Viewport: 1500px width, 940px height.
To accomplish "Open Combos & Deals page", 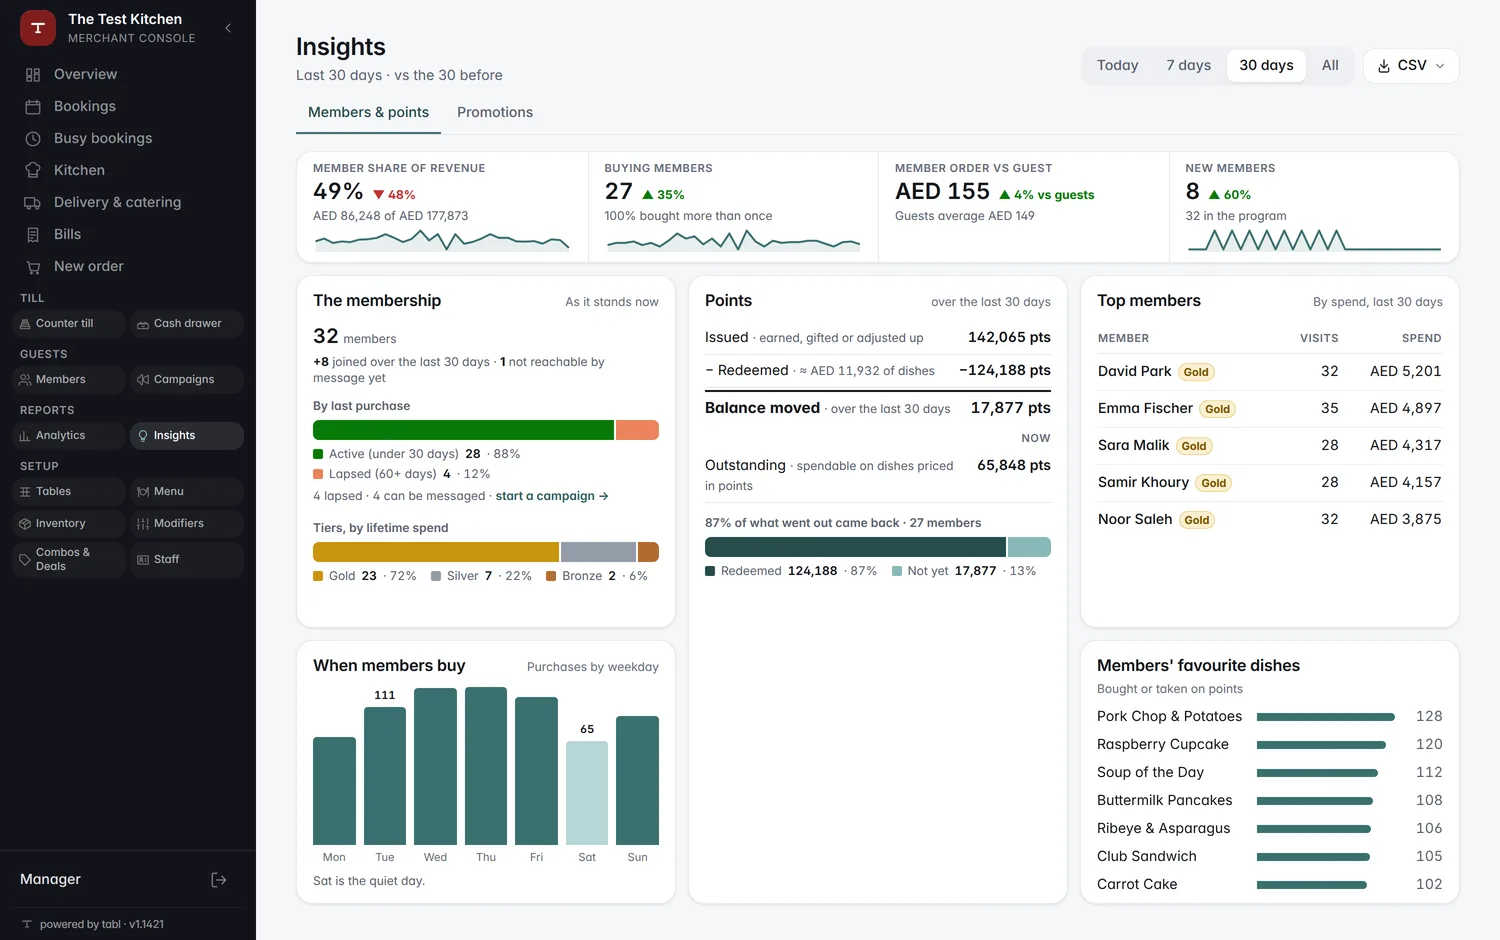I will coord(68,560).
